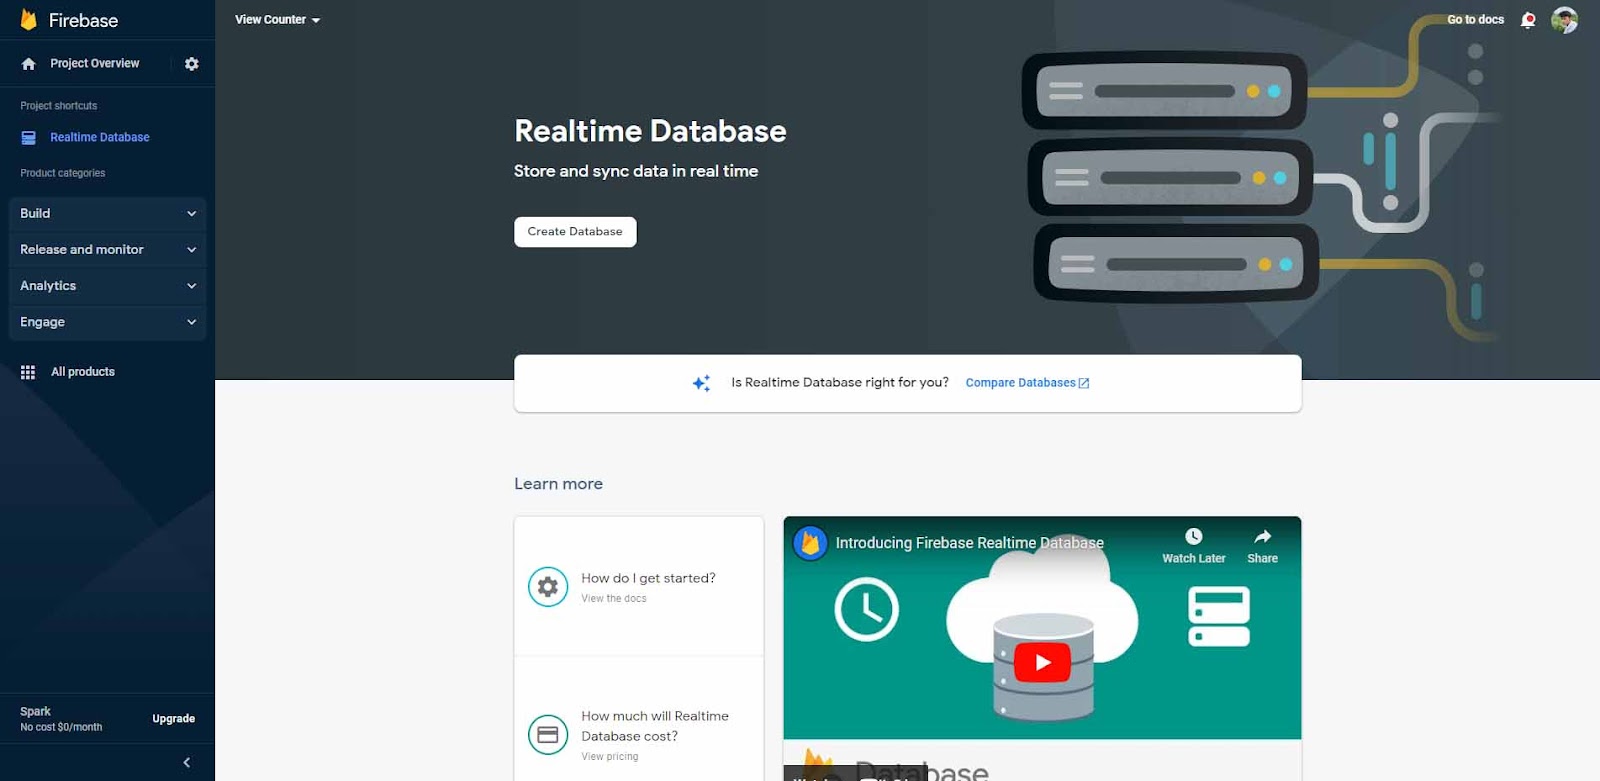Open All products page

click(83, 372)
